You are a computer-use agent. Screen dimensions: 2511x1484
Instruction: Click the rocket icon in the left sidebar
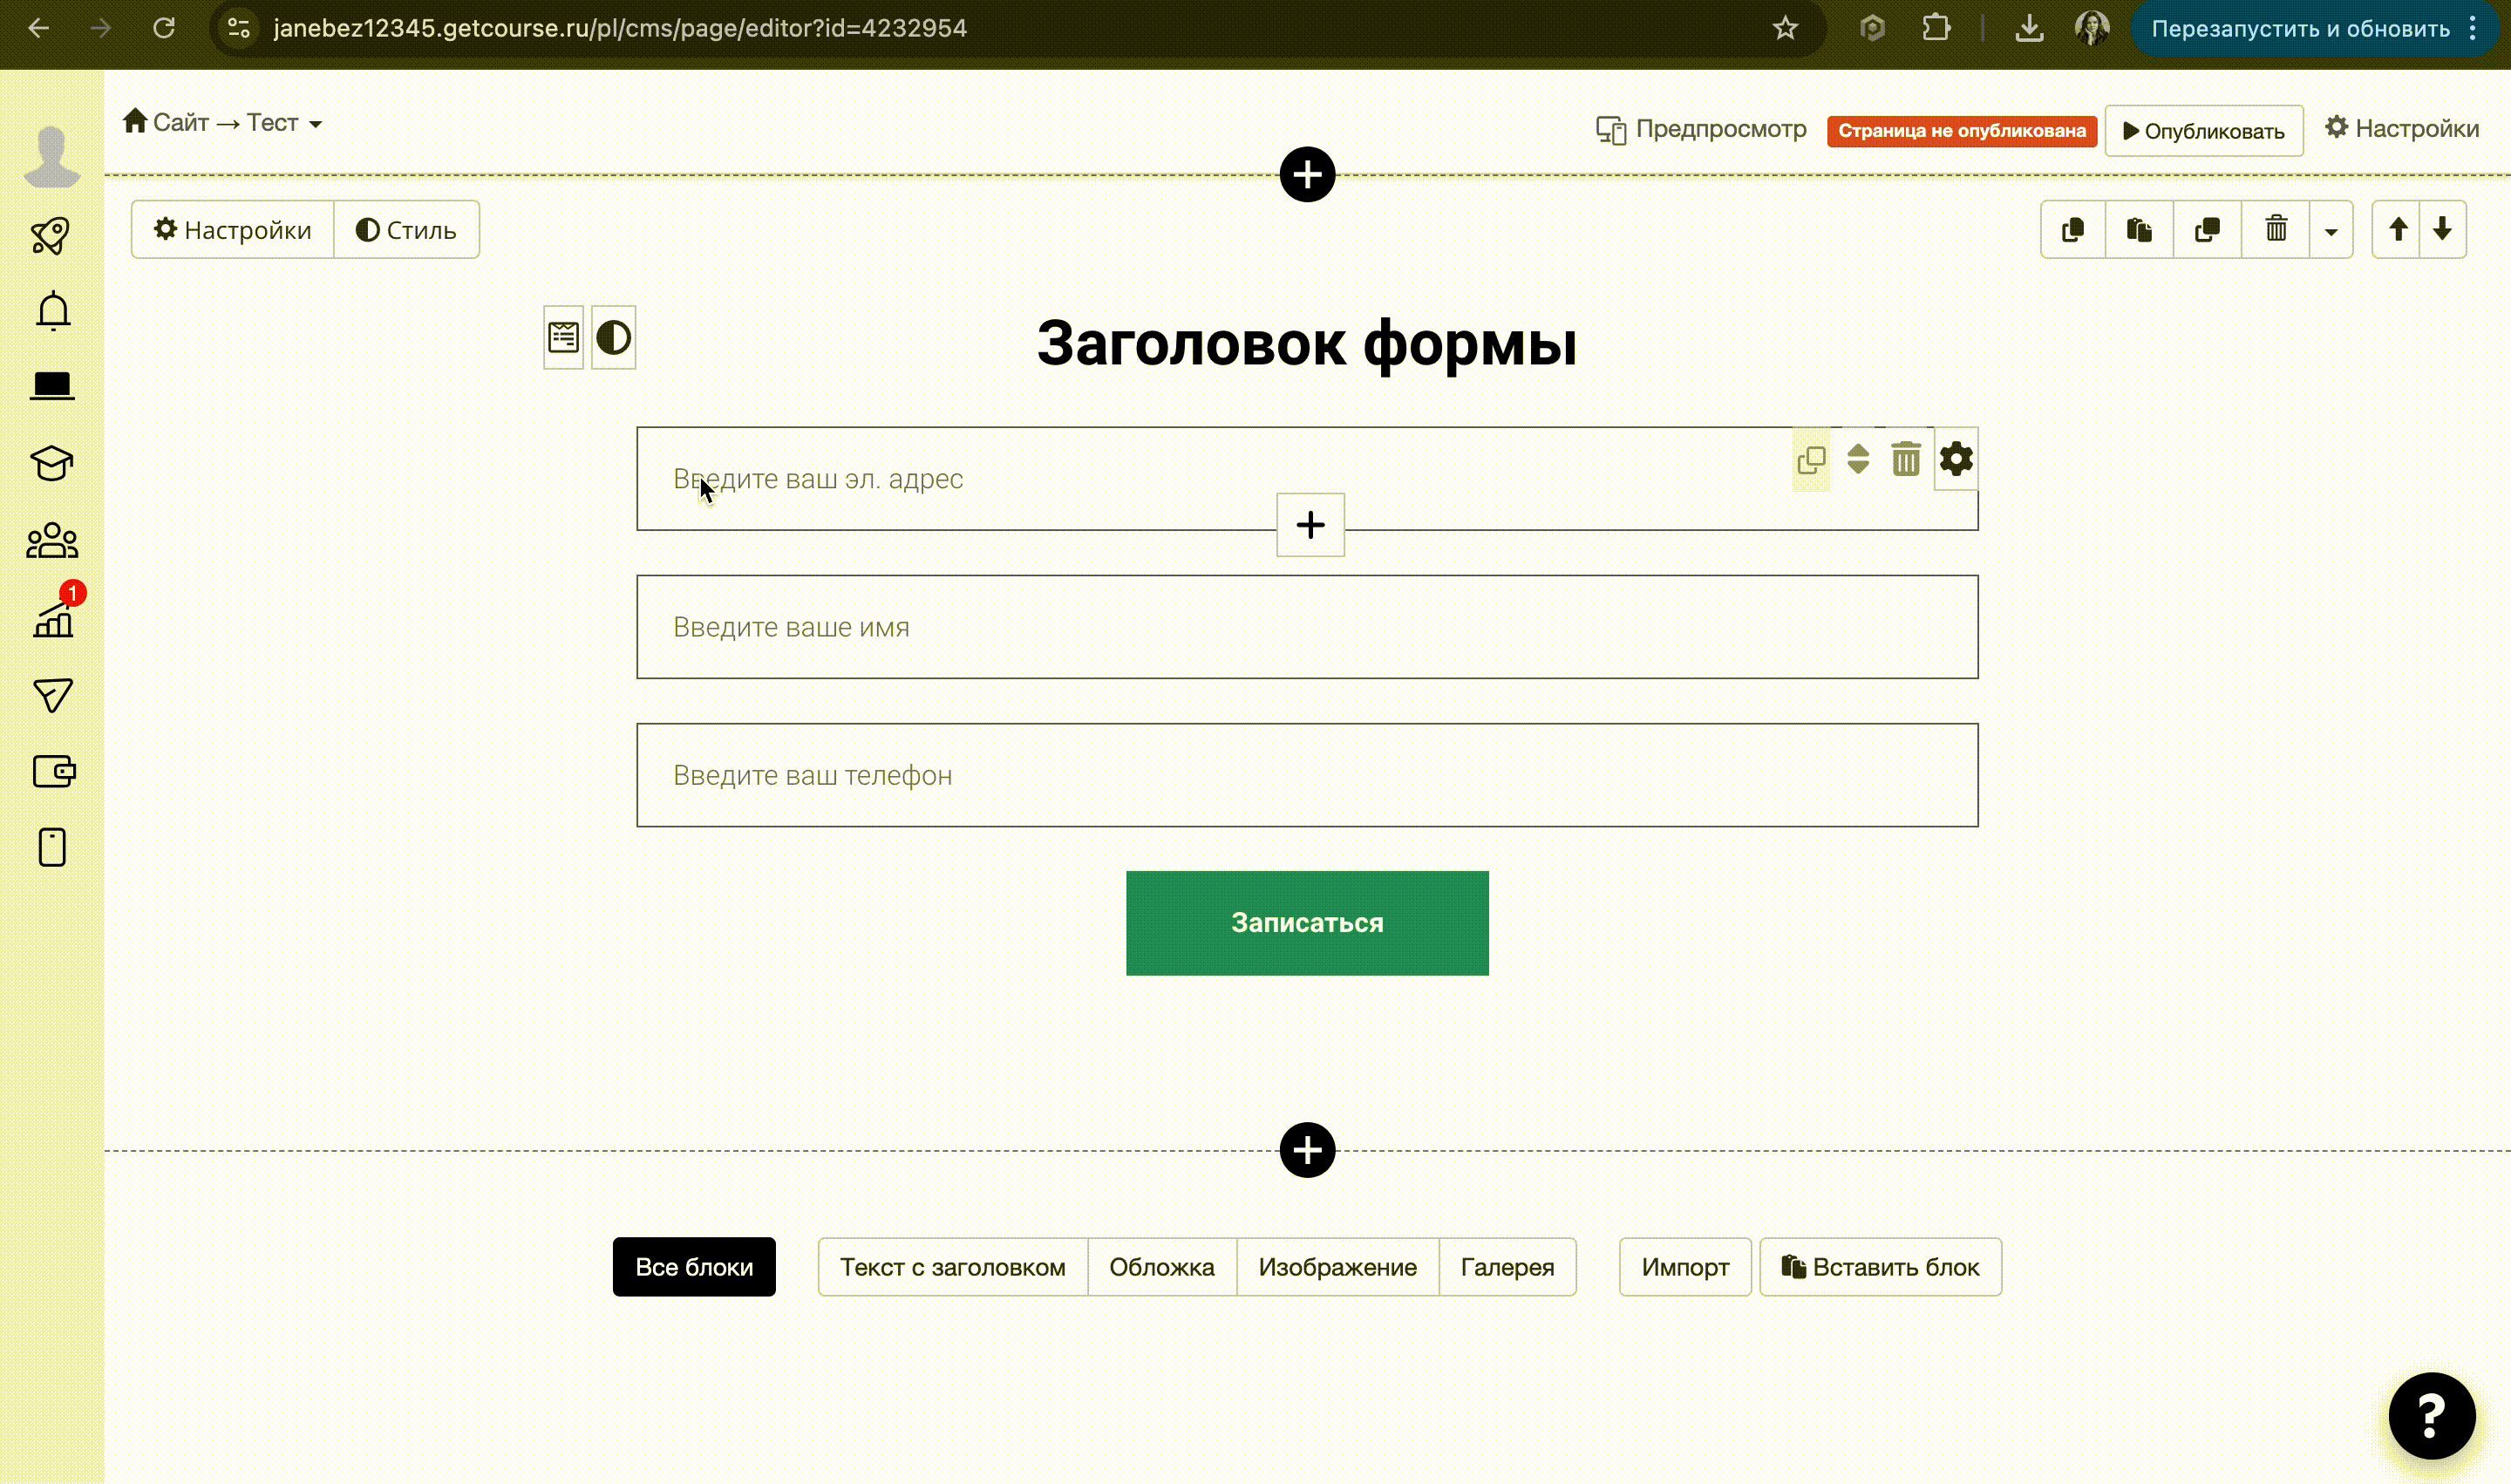tap(51, 236)
